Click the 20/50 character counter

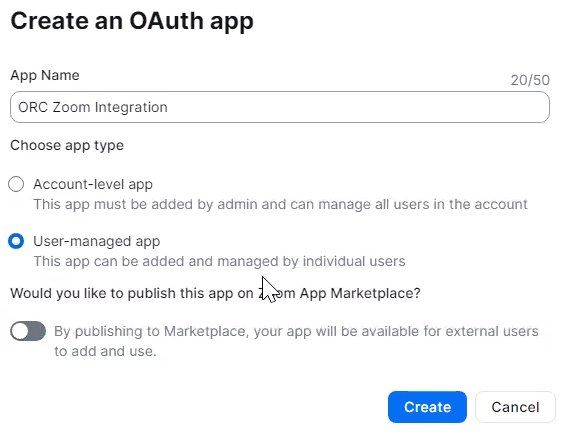click(x=530, y=80)
